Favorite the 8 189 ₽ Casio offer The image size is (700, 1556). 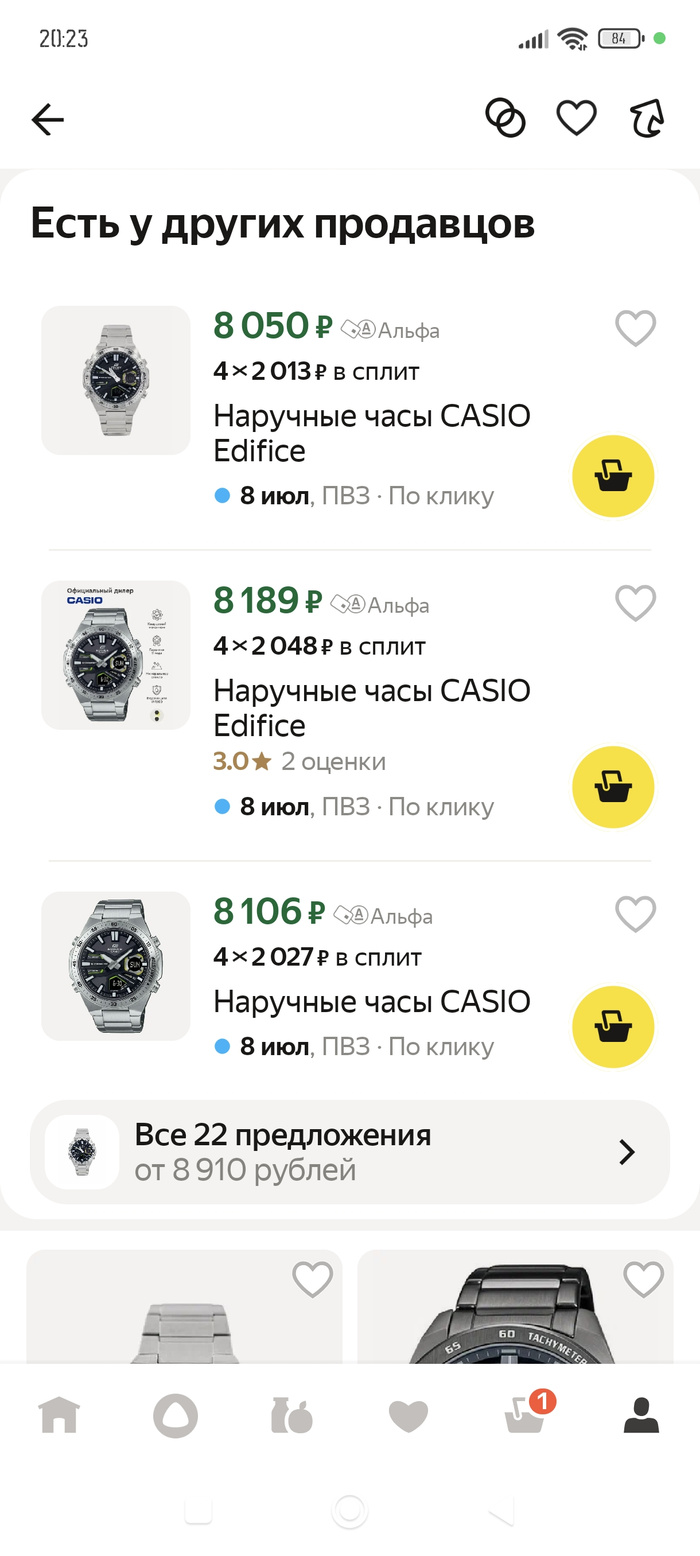(635, 603)
